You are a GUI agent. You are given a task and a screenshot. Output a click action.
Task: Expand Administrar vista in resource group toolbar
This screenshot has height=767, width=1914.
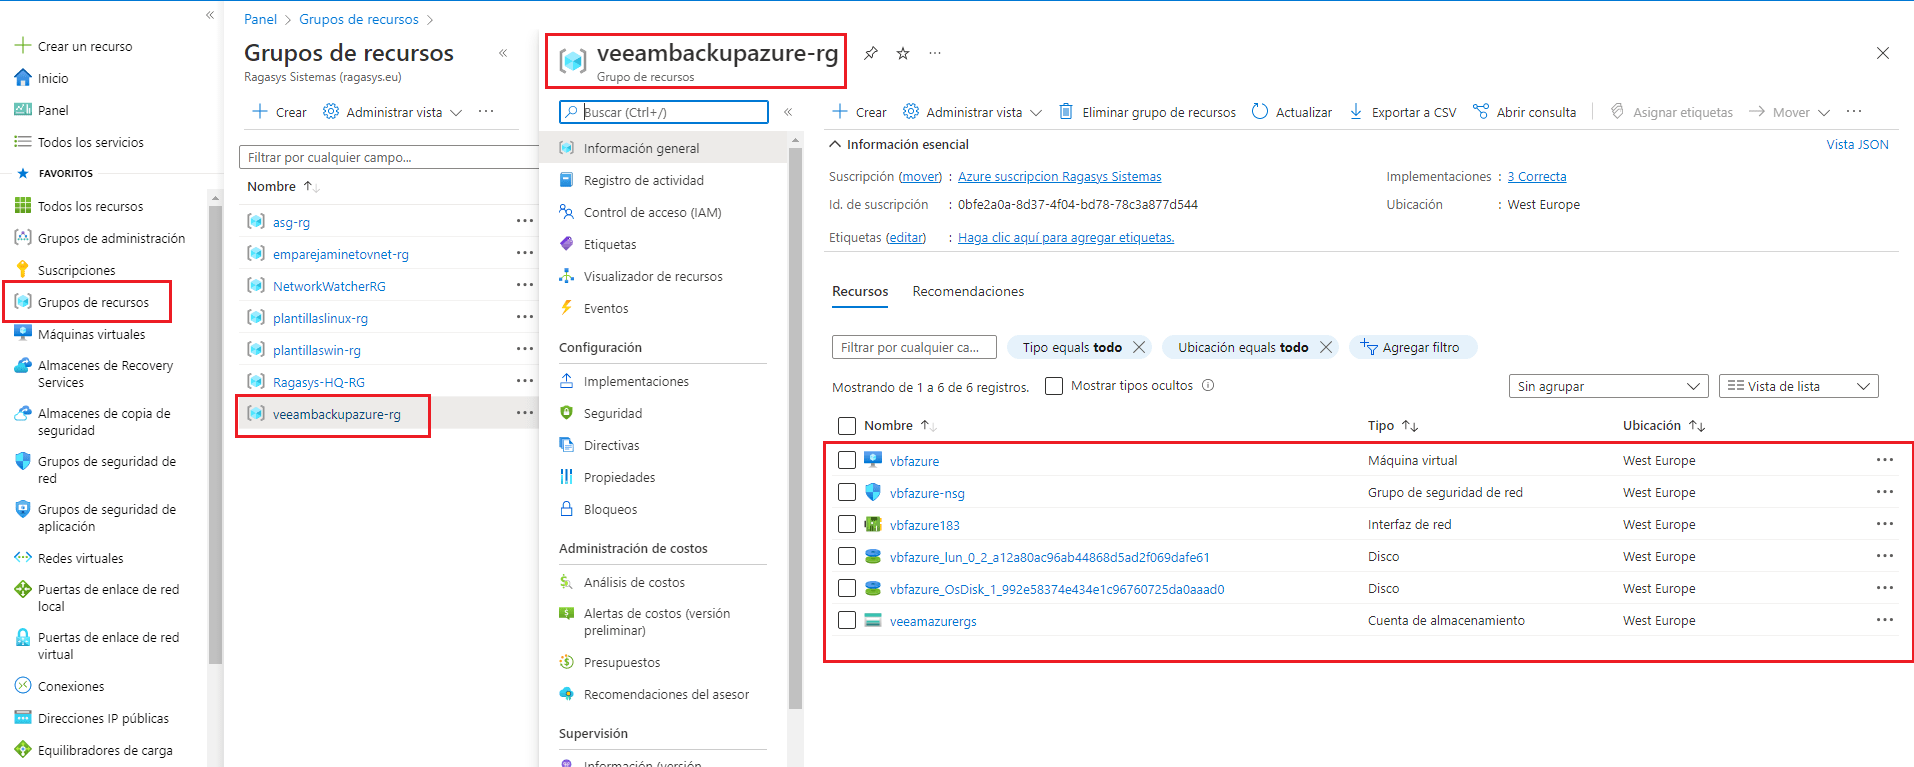tap(972, 112)
